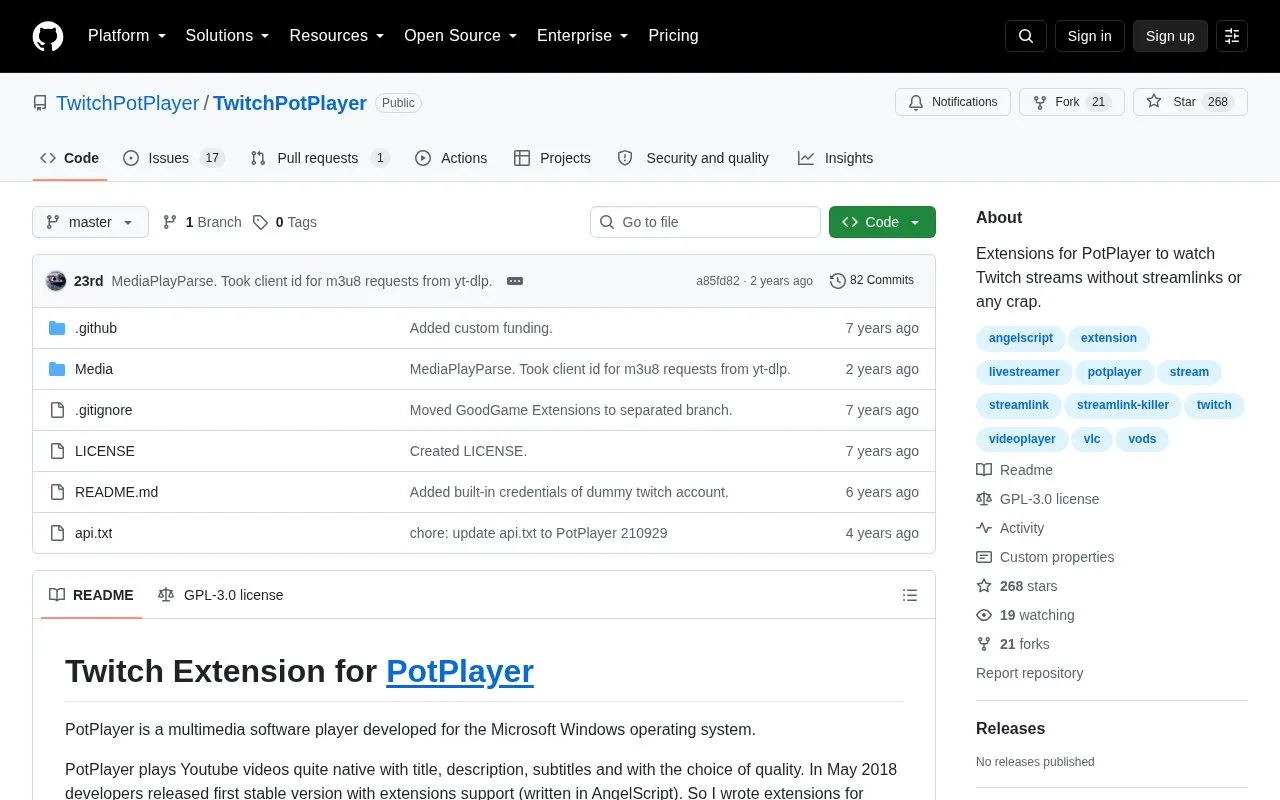
Task: View the 1 Branch link
Action: [202, 222]
